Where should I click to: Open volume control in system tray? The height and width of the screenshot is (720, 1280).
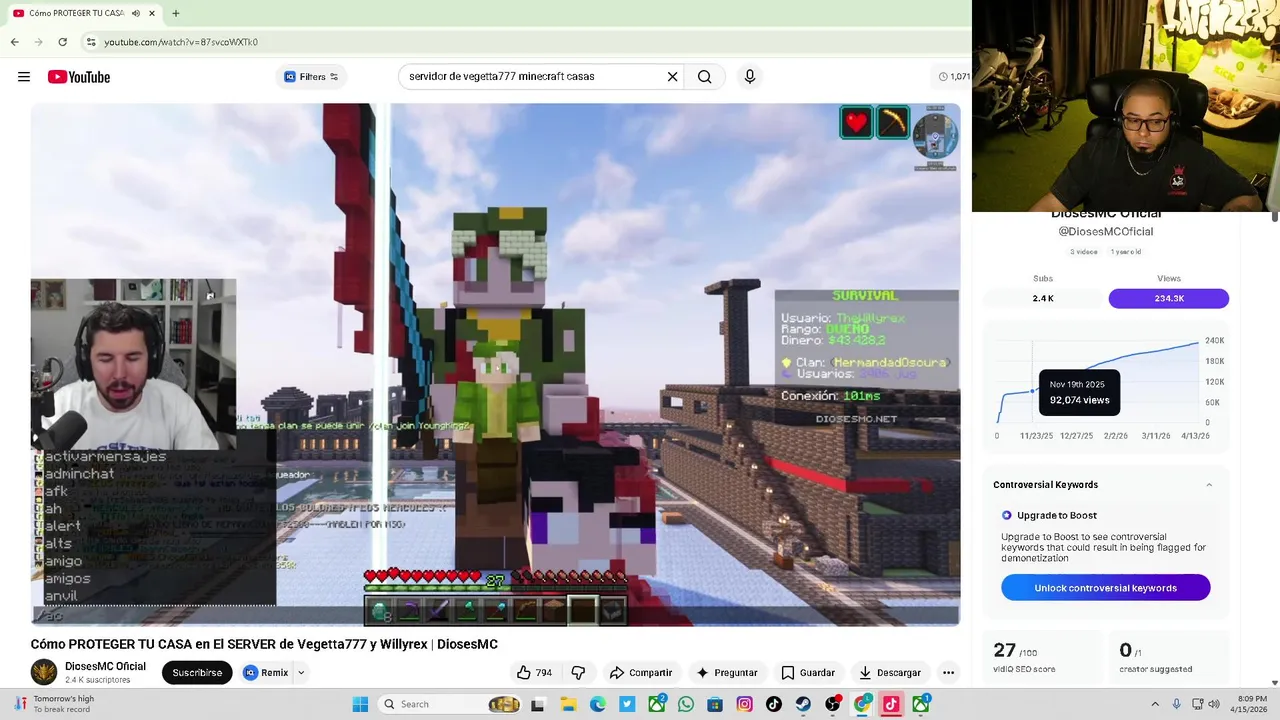point(1215,704)
